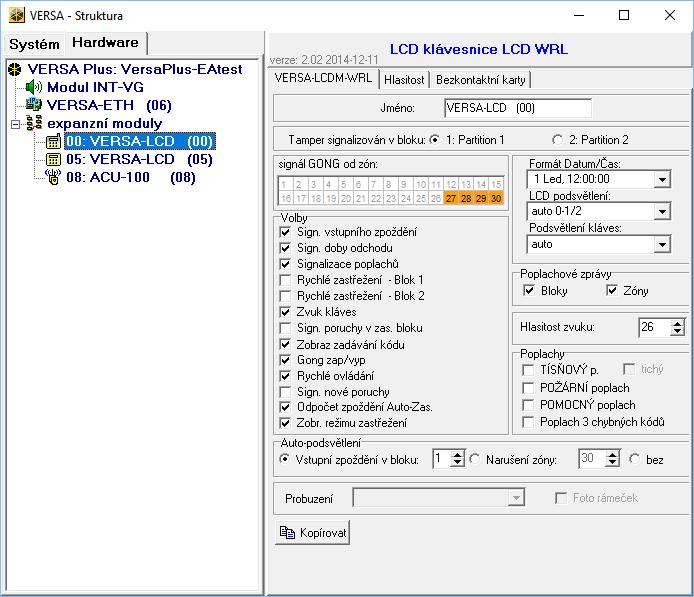Decrease Vstupní zpoždění v bloku number
The height and width of the screenshot is (597, 694).
point(457,463)
